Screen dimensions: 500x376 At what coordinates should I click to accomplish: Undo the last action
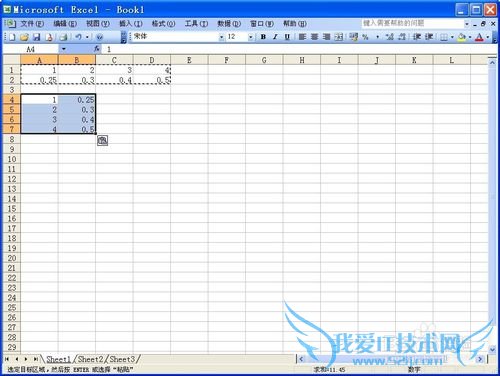(78, 37)
